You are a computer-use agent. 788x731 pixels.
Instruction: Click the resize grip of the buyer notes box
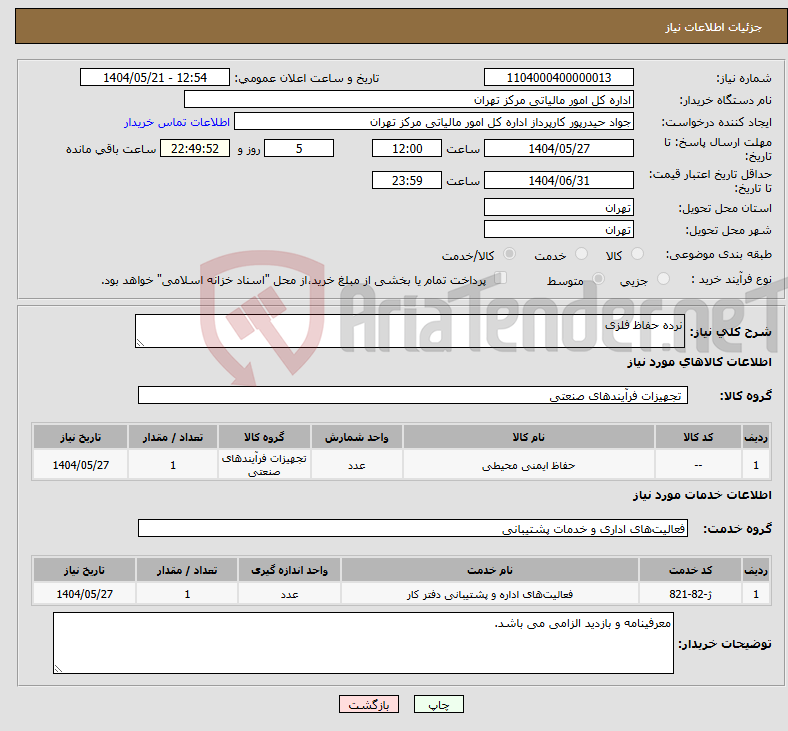pyautogui.click(x=58, y=669)
